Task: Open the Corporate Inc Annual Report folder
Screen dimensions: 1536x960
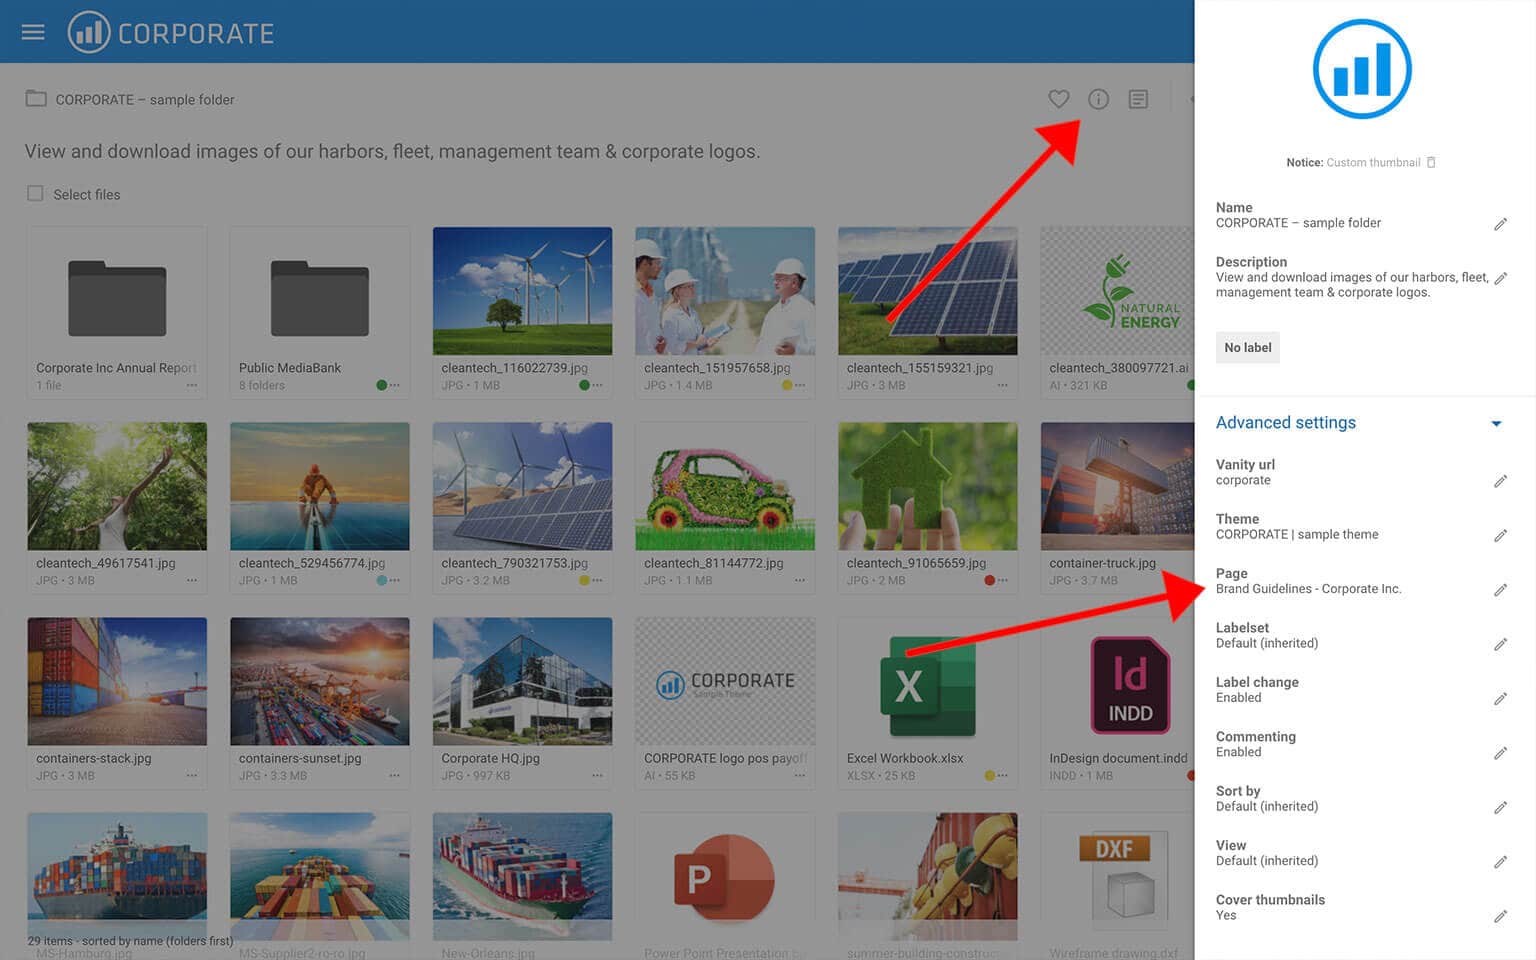Action: click(117, 300)
